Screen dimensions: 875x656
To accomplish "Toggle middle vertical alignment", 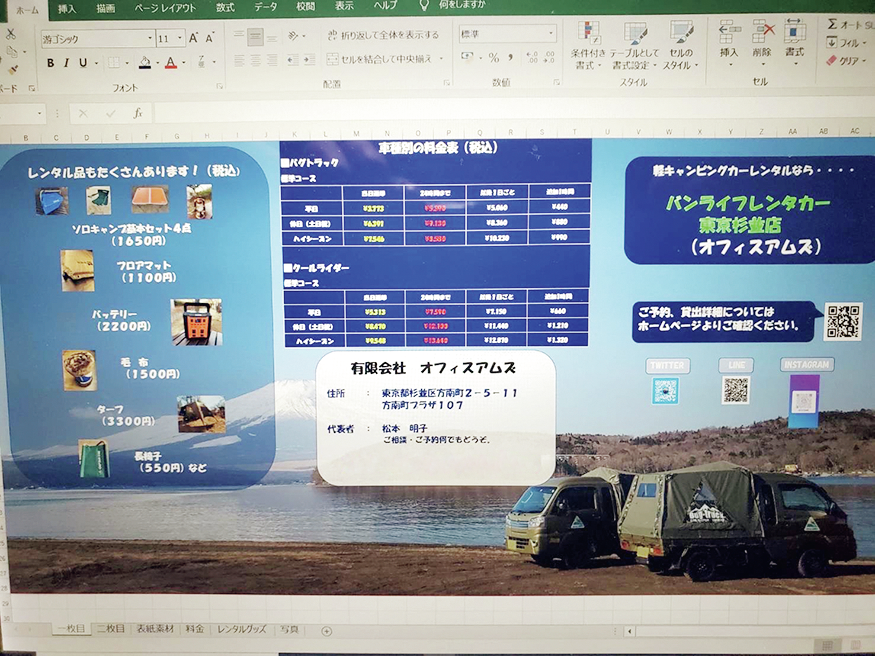I will coord(255,37).
